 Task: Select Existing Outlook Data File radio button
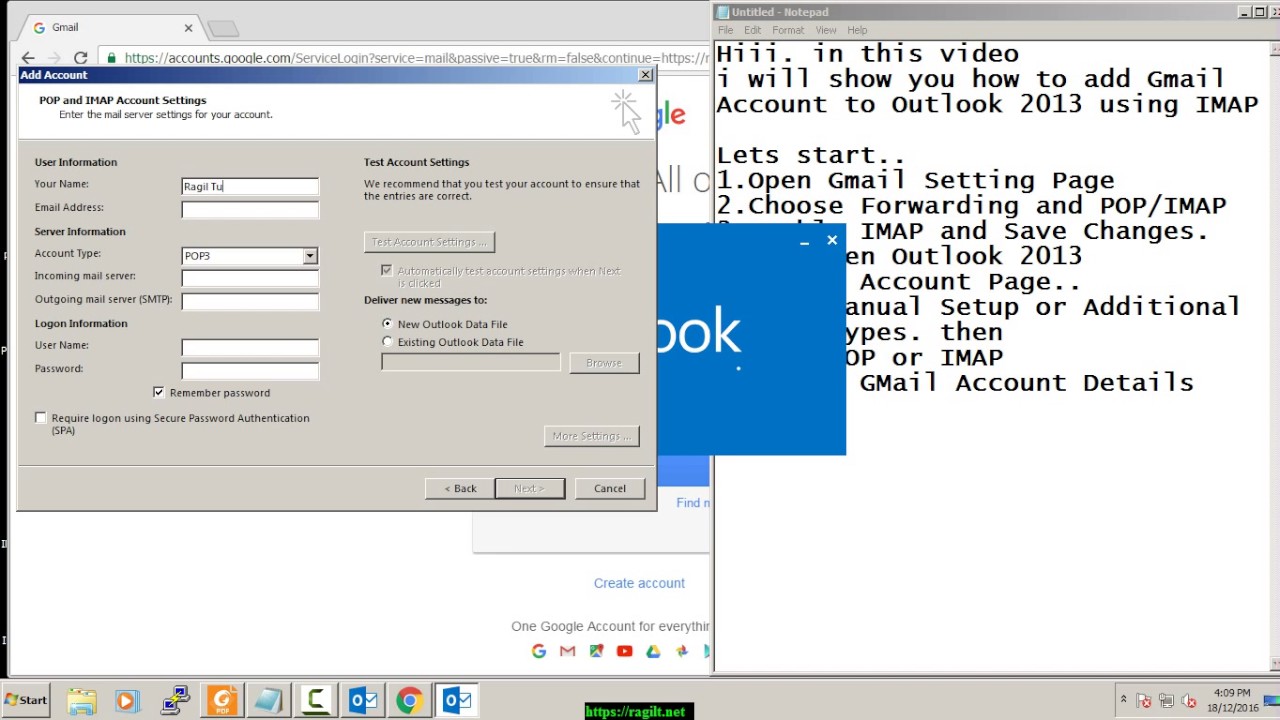pos(388,342)
